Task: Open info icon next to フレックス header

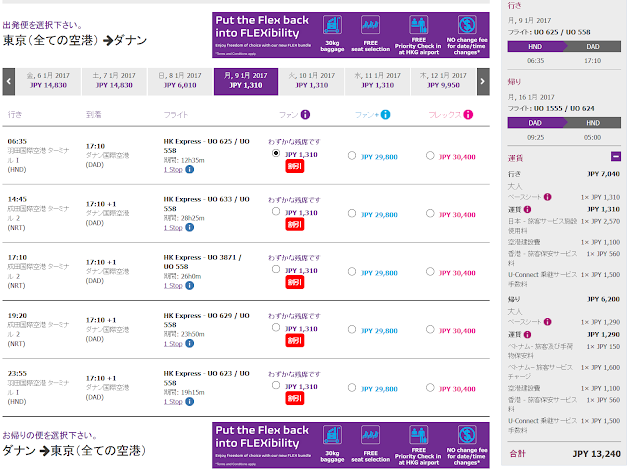Action: coord(468,115)
